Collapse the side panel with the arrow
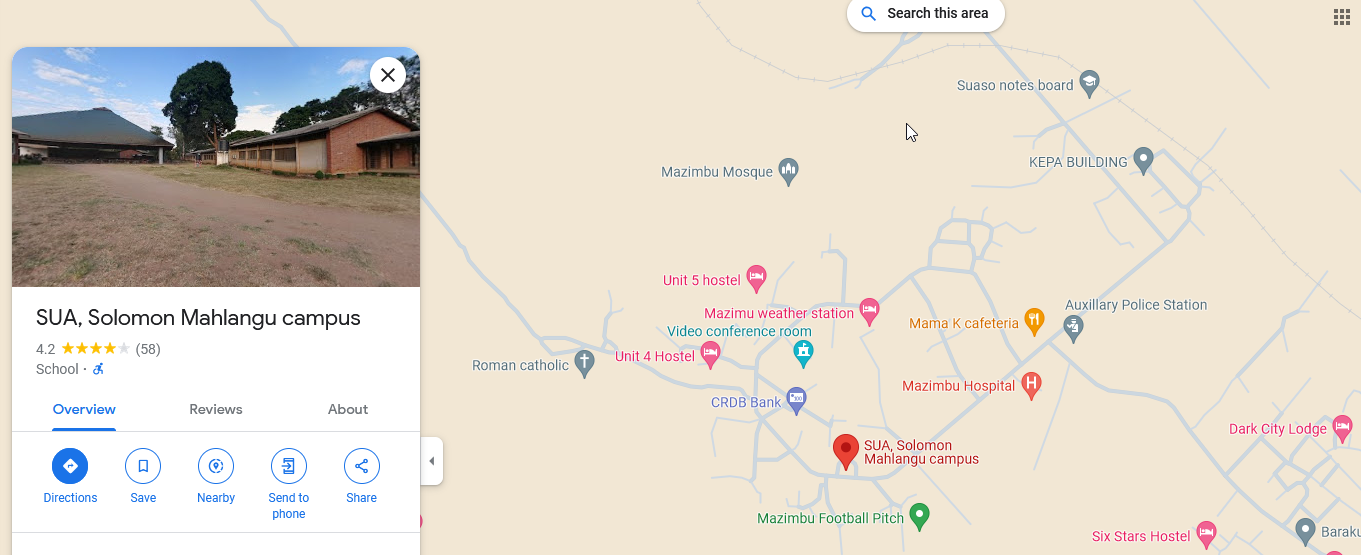Image resolution: width=1361 pixels, height=555 pixels. pyautogui.click(x=432, y=461)
